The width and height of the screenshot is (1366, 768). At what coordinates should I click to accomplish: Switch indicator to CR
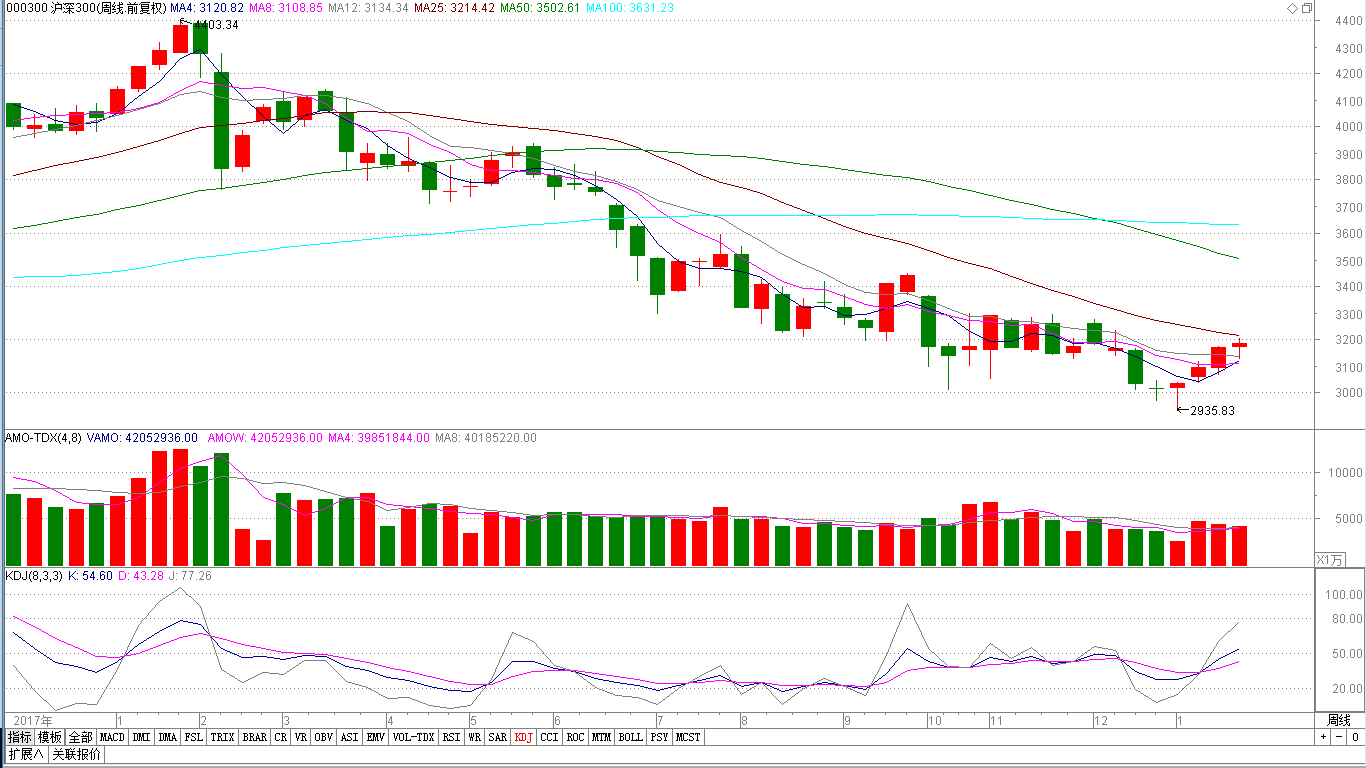coord(281,737)
